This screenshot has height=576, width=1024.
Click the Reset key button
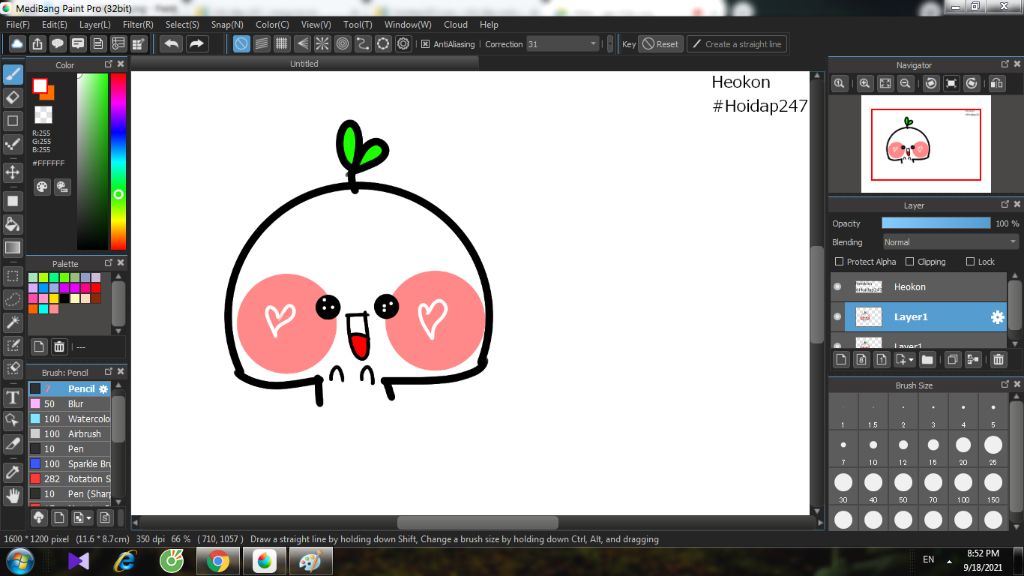click(660, 44)
